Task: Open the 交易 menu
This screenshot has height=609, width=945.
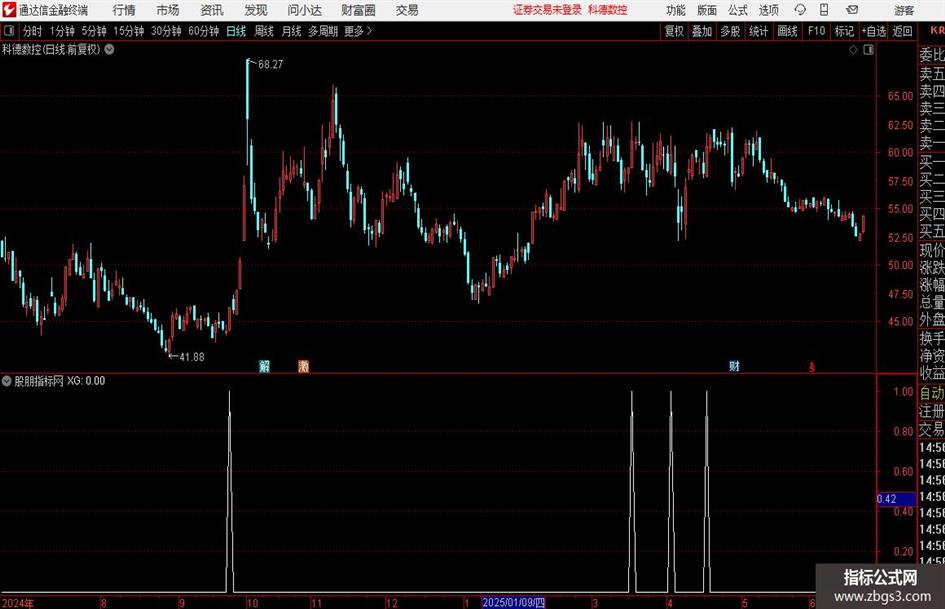Action: 407,10
